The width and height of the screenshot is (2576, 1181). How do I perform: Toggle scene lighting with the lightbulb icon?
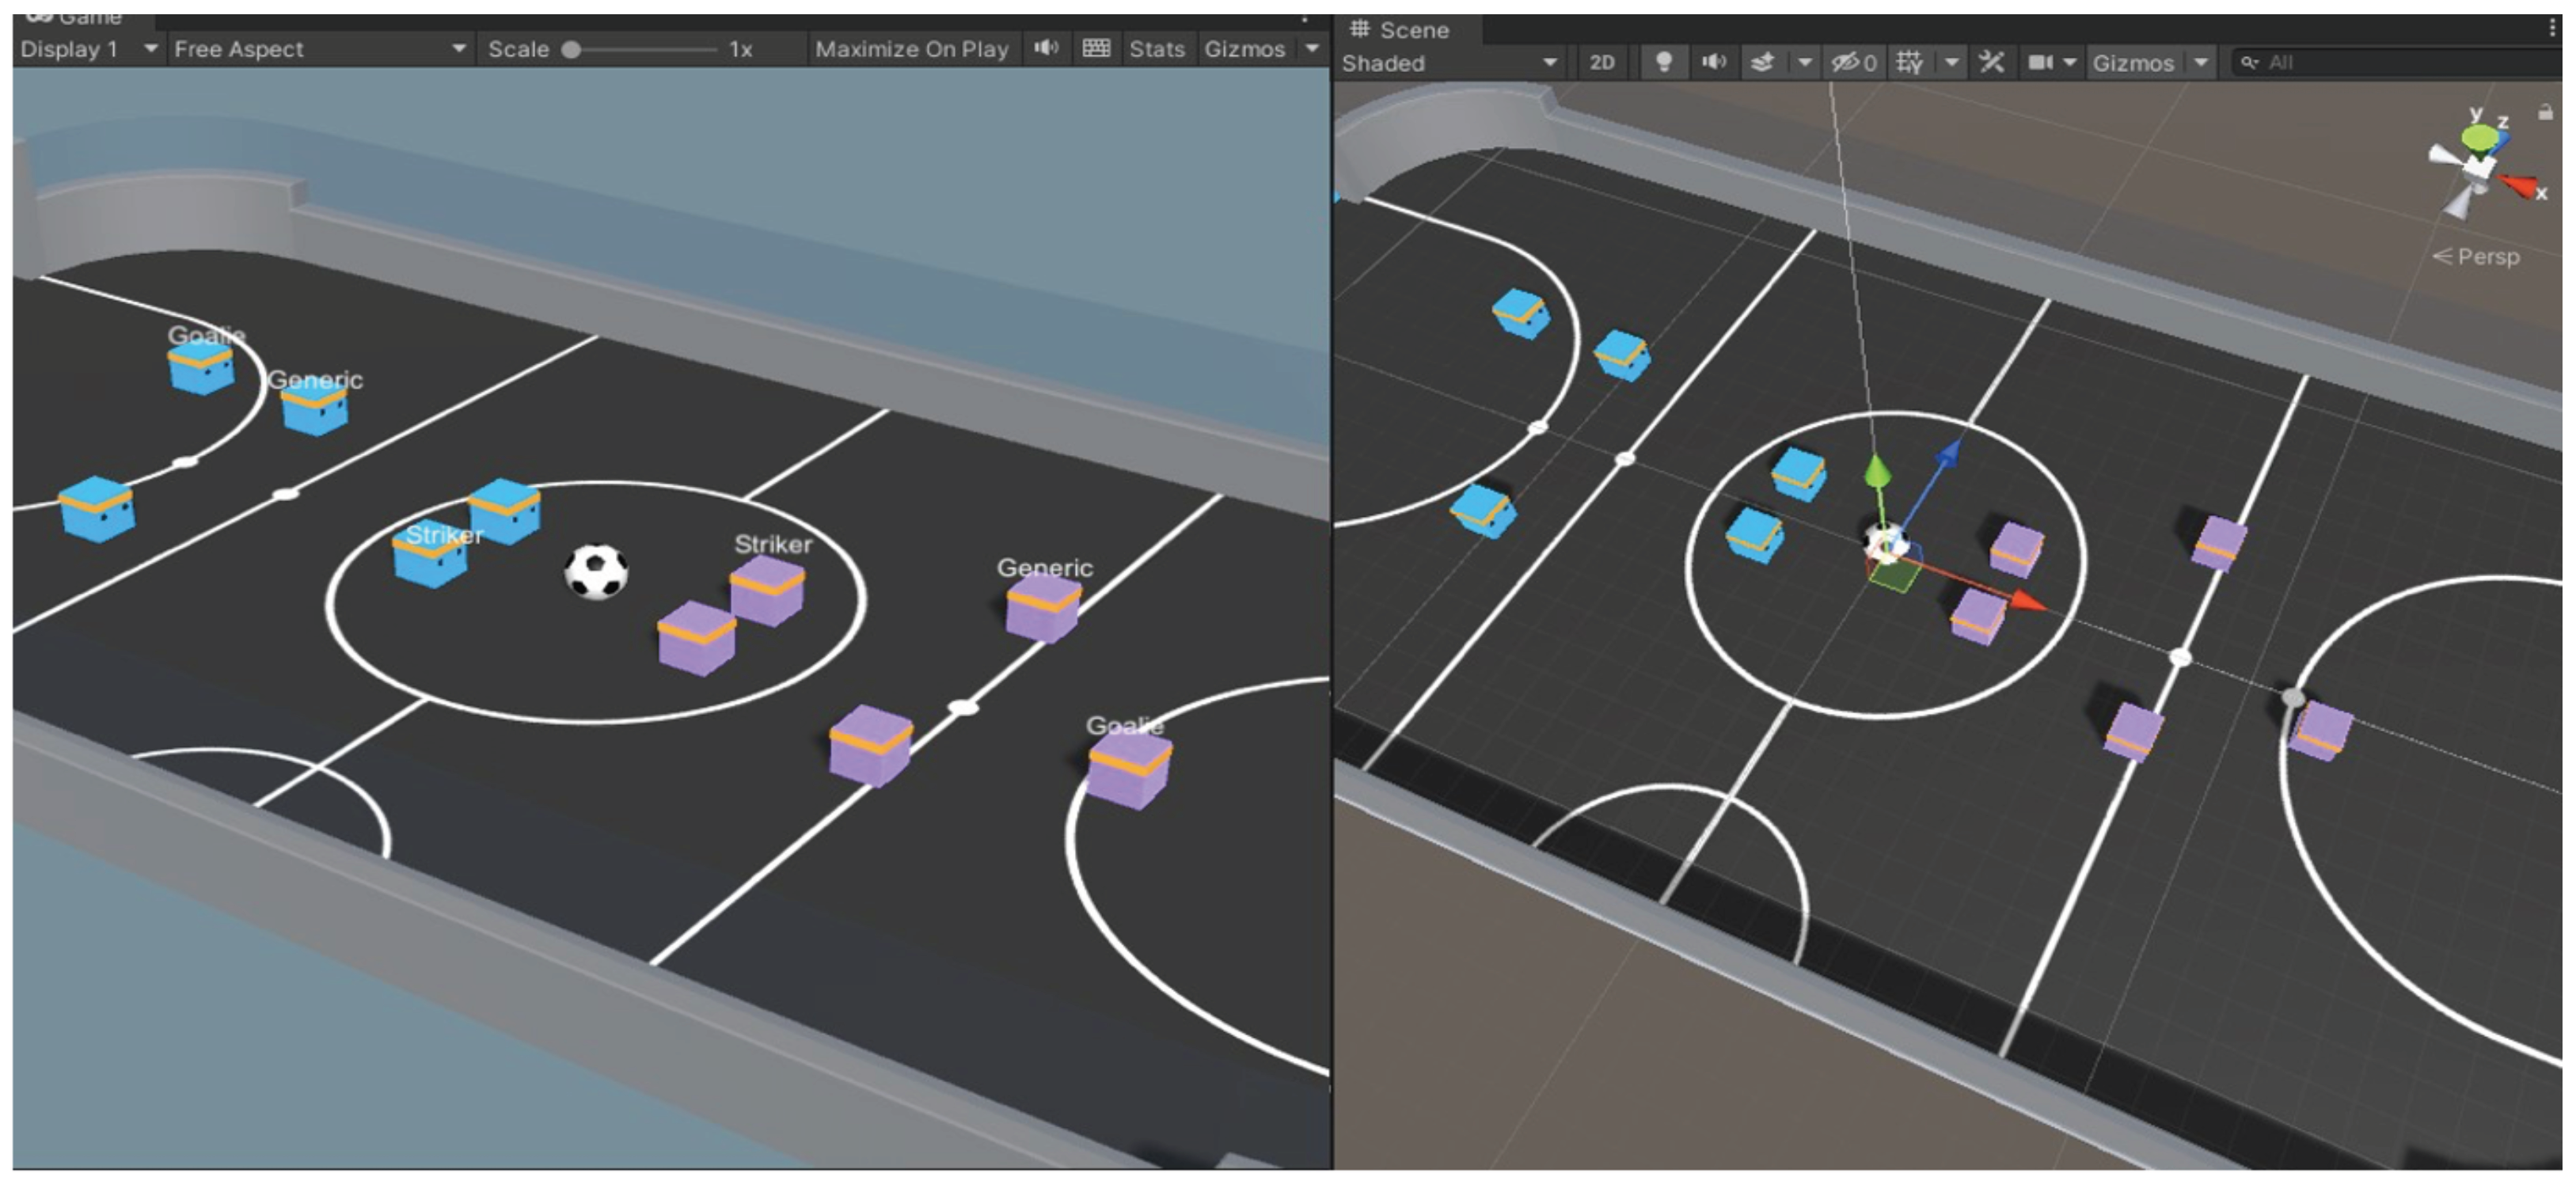[x=1663, y=62]
